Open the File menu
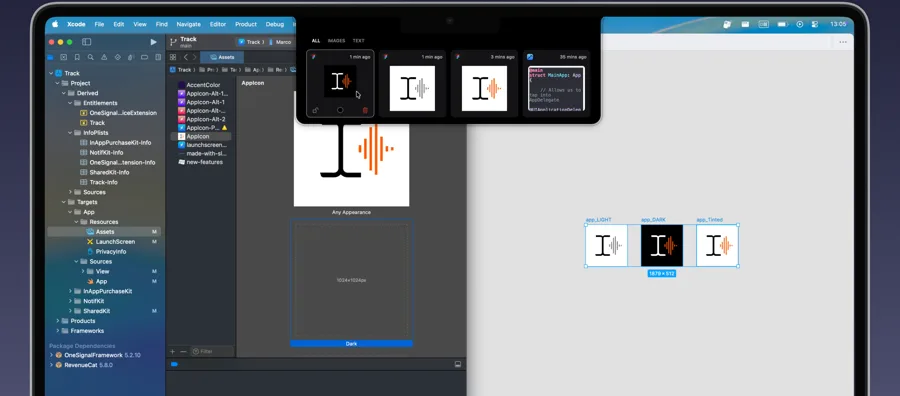This screenshot has height=396, width=900. 99,24
